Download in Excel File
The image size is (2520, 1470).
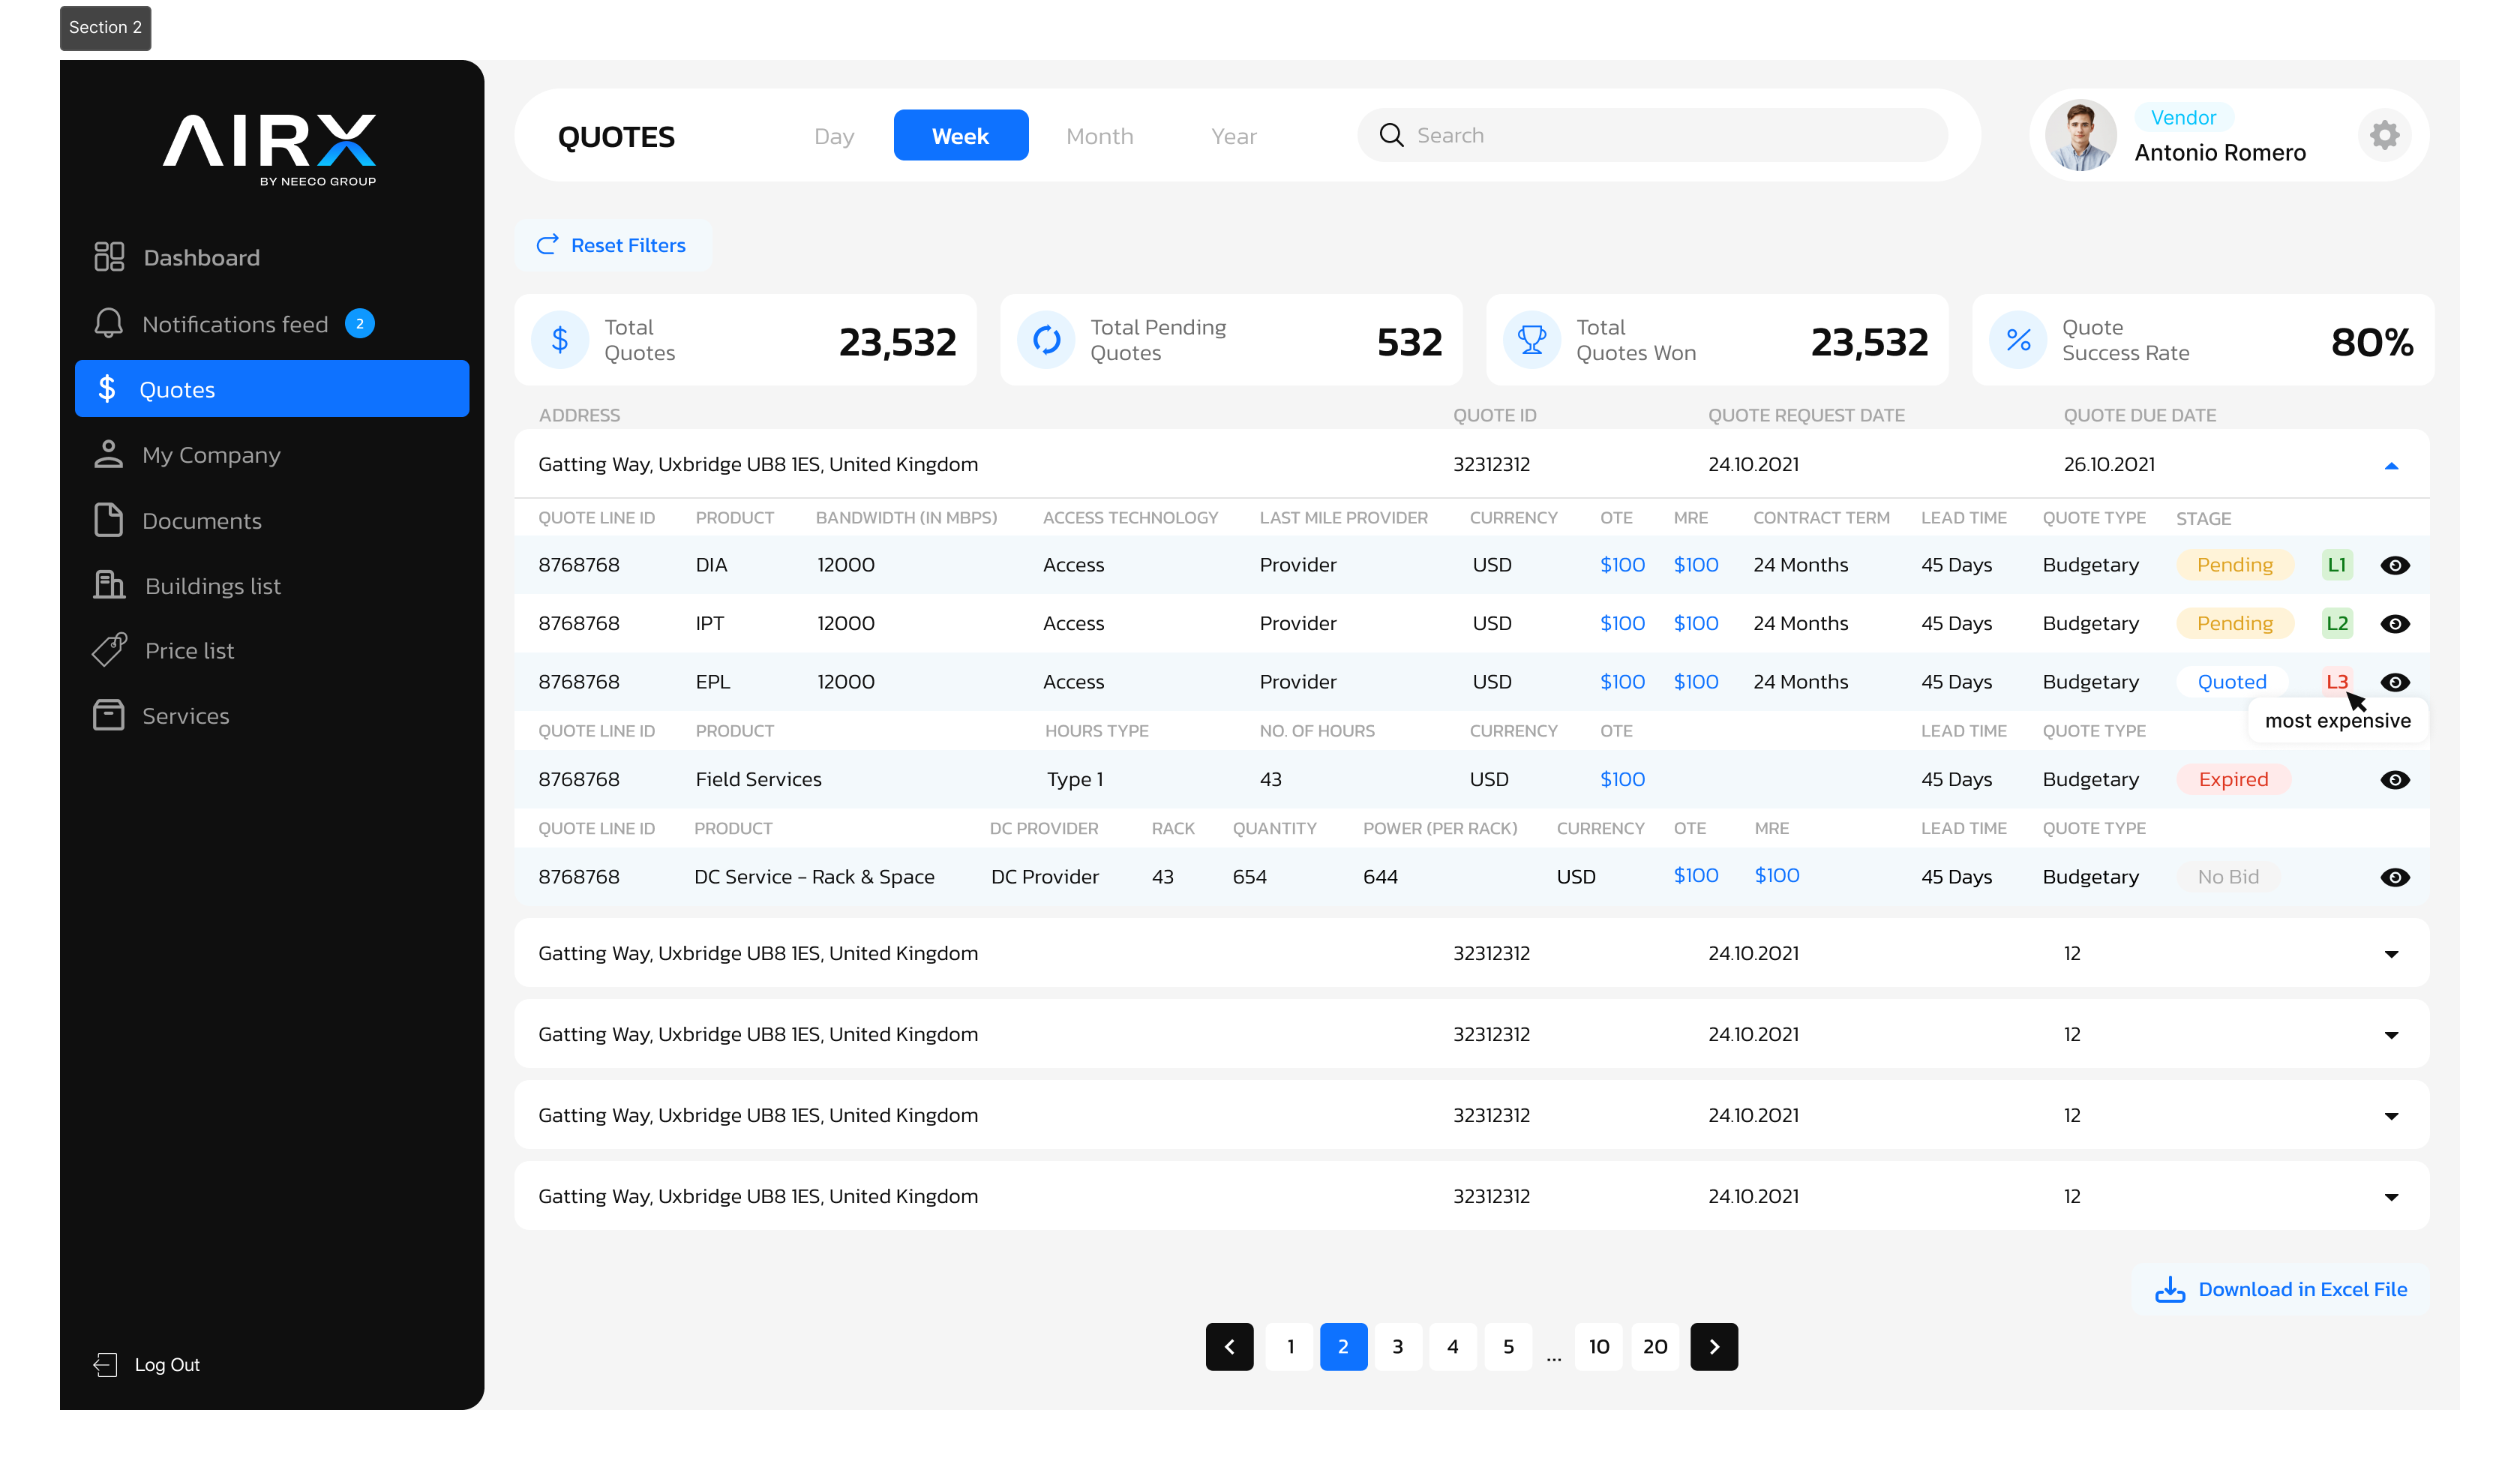click(2280, 1289)
